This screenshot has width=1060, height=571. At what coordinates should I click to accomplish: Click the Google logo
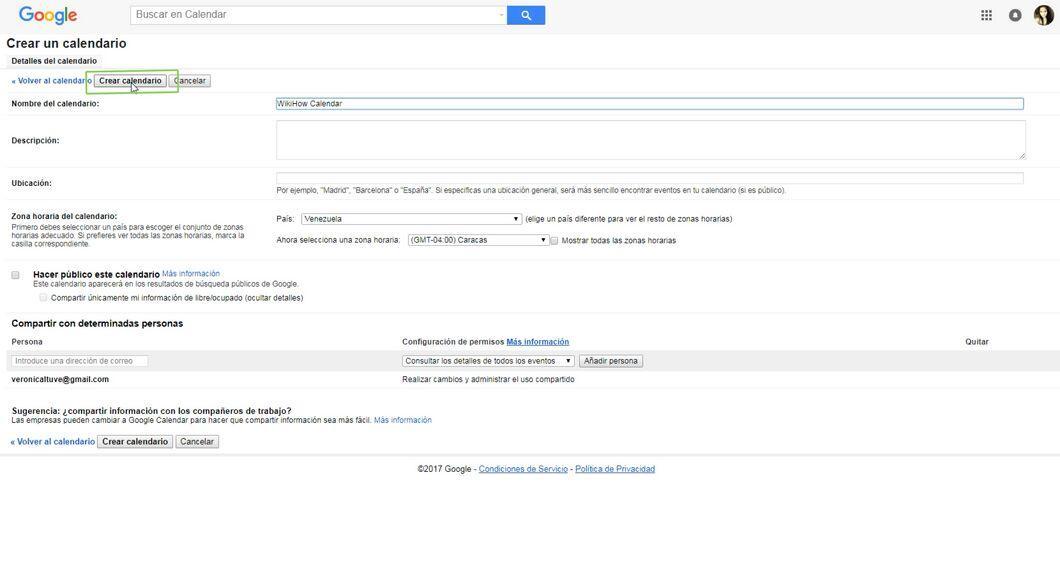(x=48, y=15)
